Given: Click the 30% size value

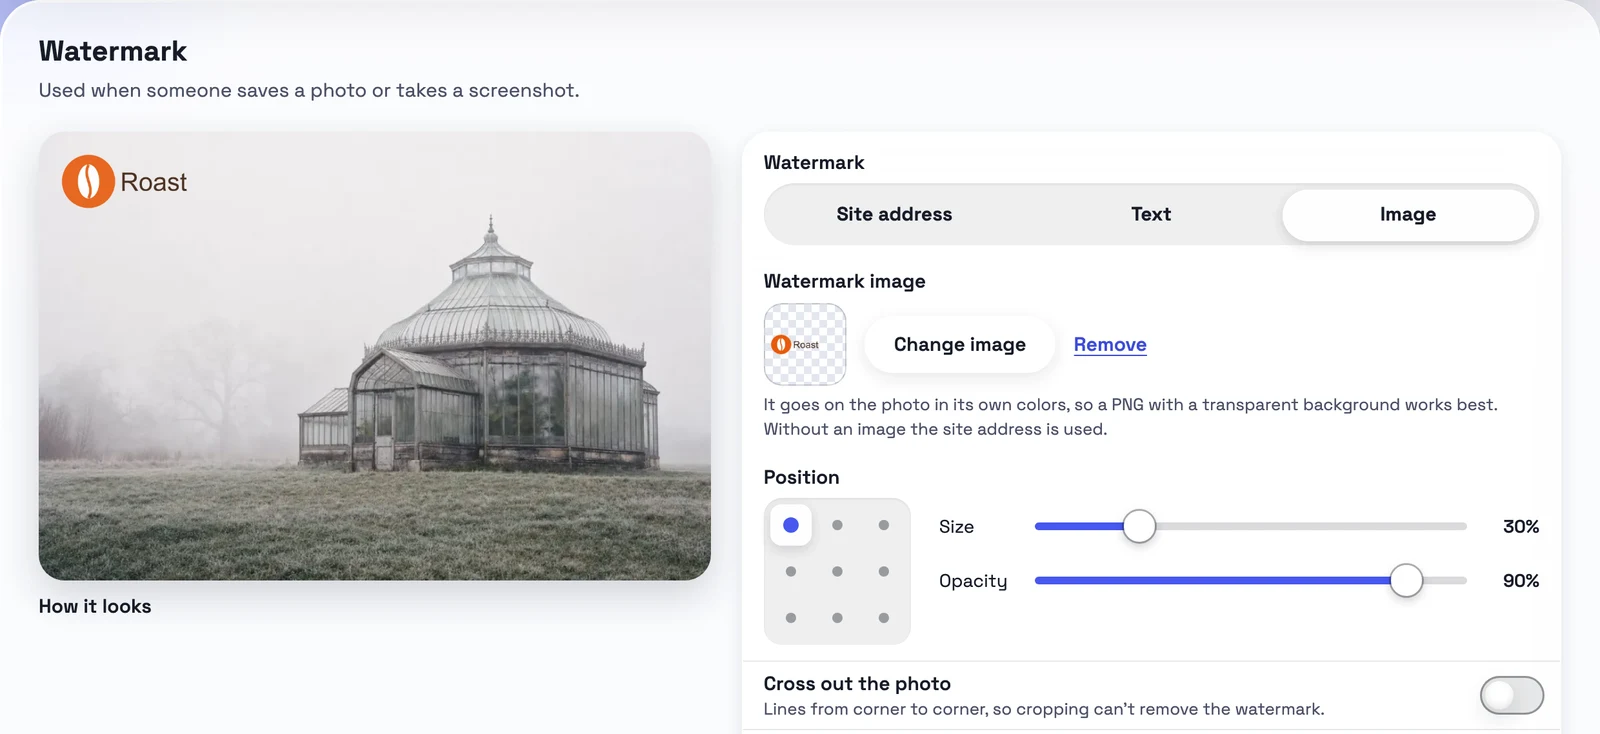Looking at the screenshot, I should [x=1521, y=526].
